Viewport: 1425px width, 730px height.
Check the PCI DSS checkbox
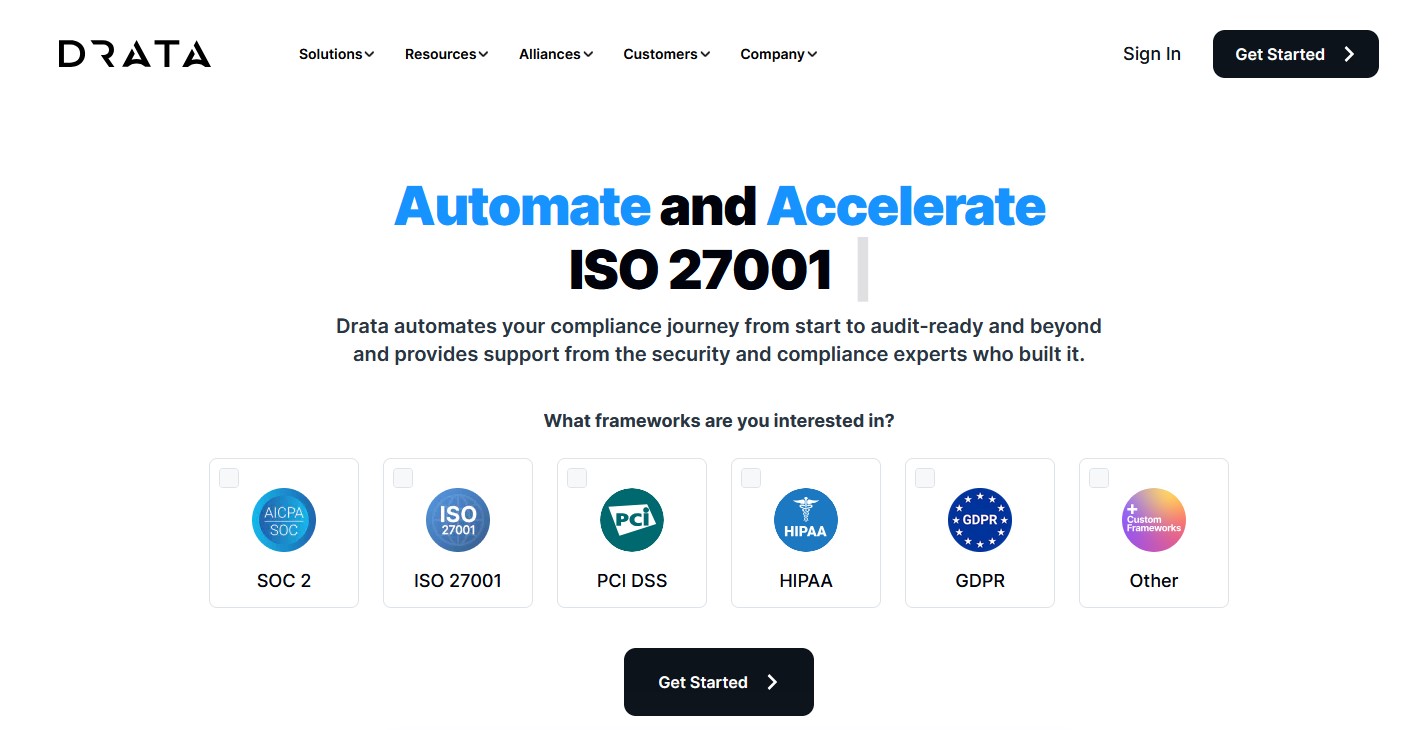click(x=577, y=478)
